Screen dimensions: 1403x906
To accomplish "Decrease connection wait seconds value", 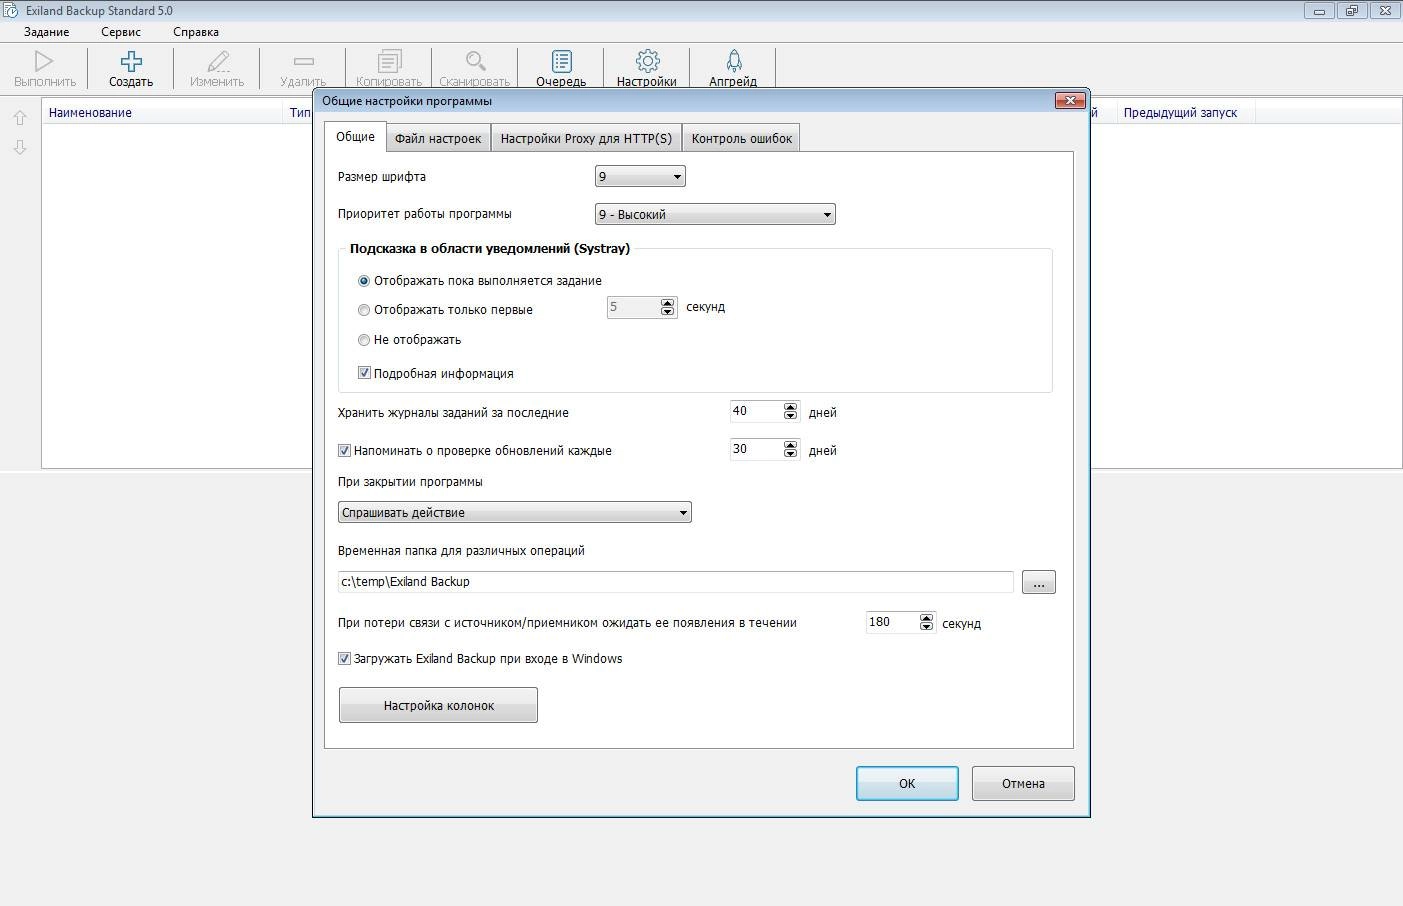I will pyautogui.click(x=926, y=627).
